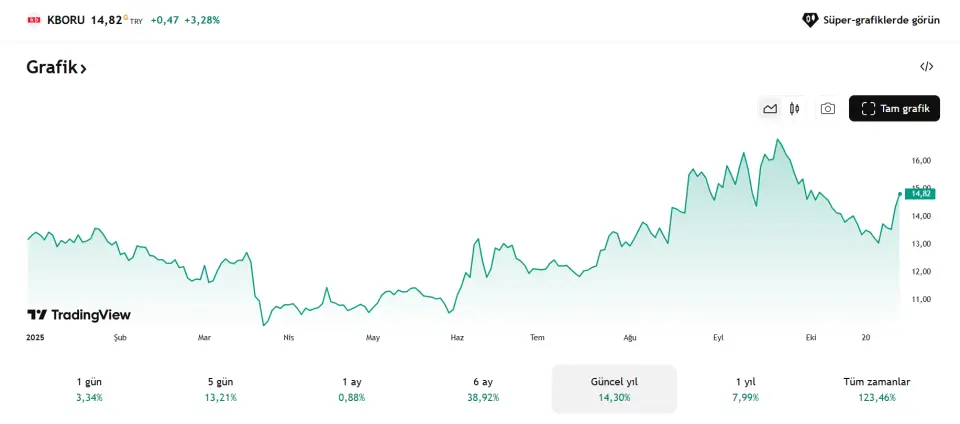
Task: Show the 1 yıl performance range
Action: click(745, 389)
